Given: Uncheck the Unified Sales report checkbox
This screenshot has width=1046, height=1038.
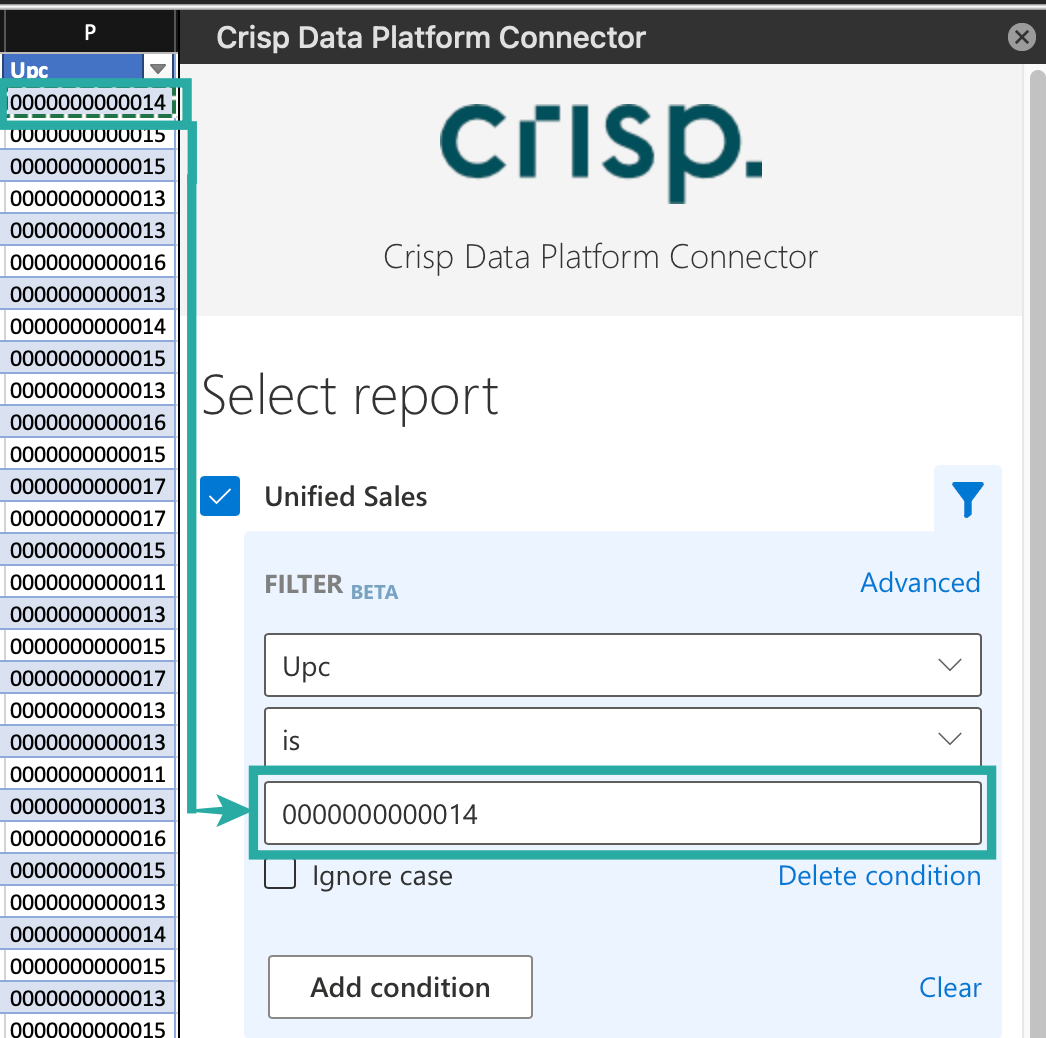Looking at the screenshot, I should (220, 496).
